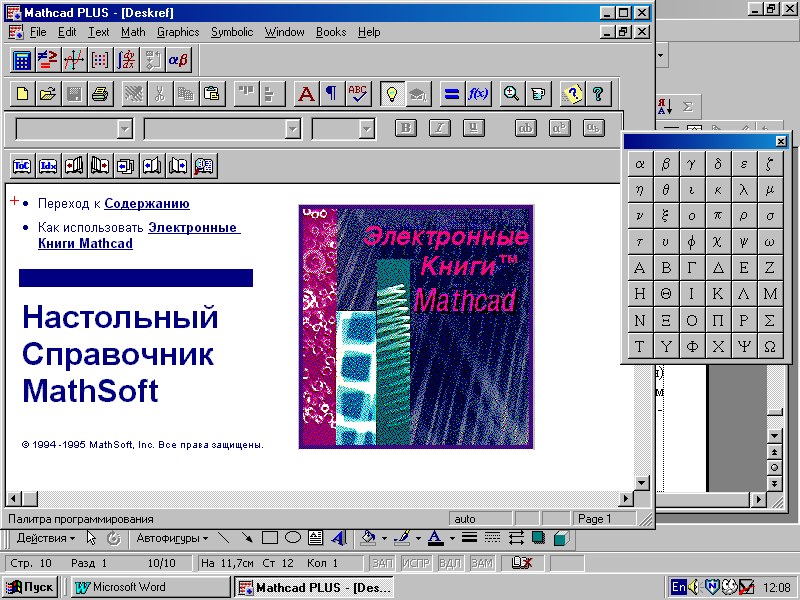
Task: Expand the font size dropdown
Action: coord(367,129)
